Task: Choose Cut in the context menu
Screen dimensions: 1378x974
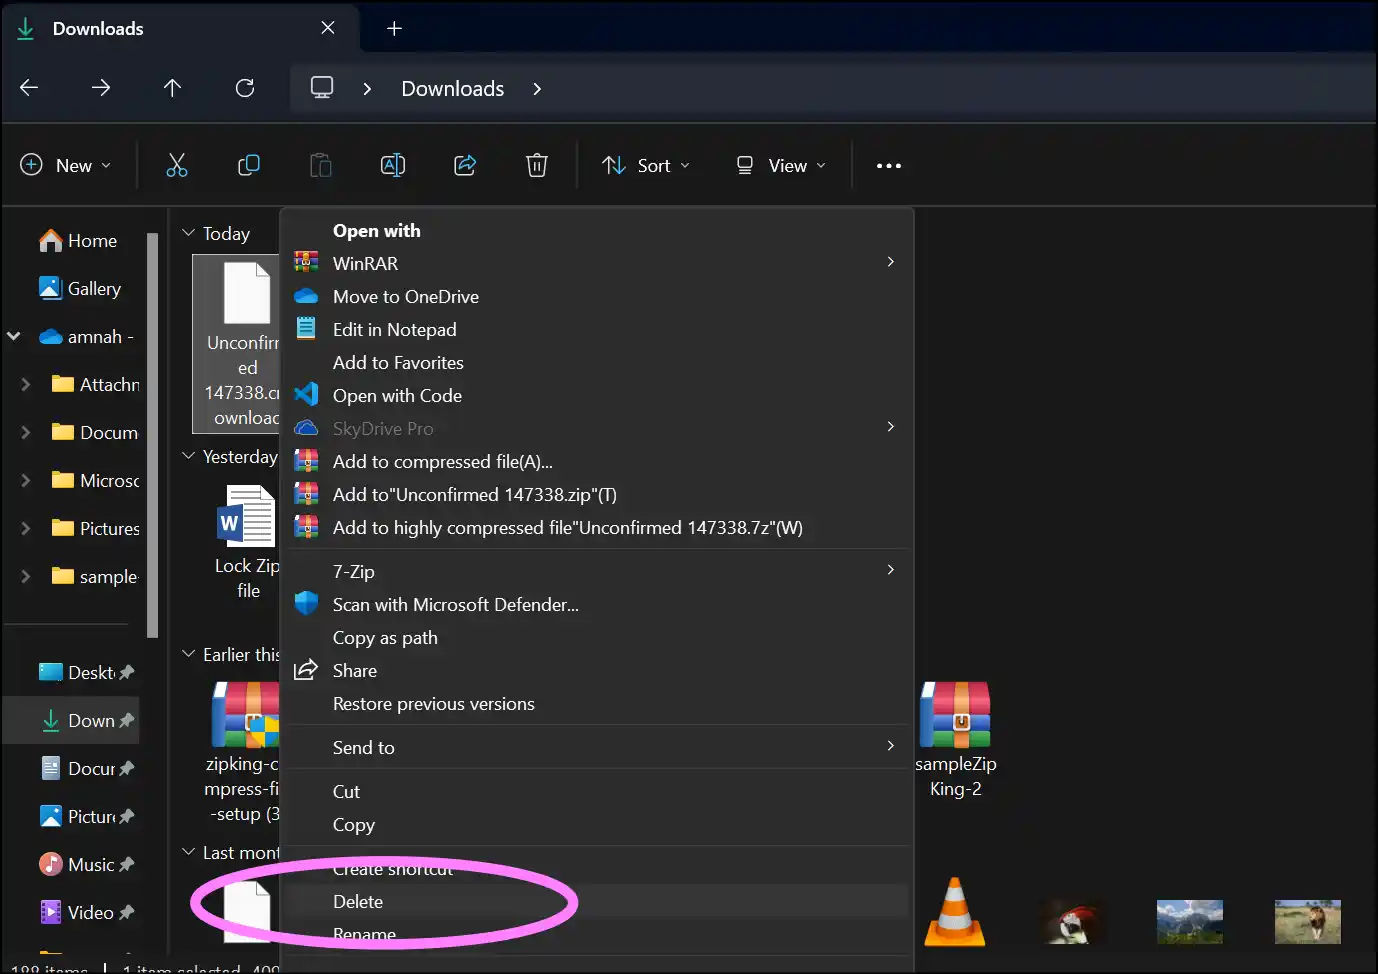Action: click(x=598, y=792)
